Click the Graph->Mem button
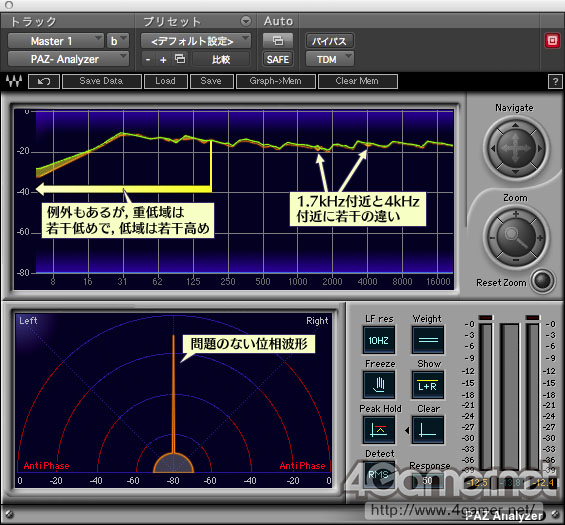Screen dimensions: 565x525 [x=276, y=81]
